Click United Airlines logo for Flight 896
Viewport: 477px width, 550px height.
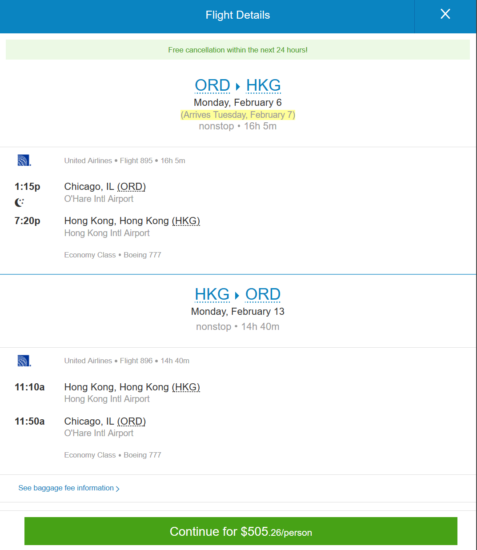24,361
